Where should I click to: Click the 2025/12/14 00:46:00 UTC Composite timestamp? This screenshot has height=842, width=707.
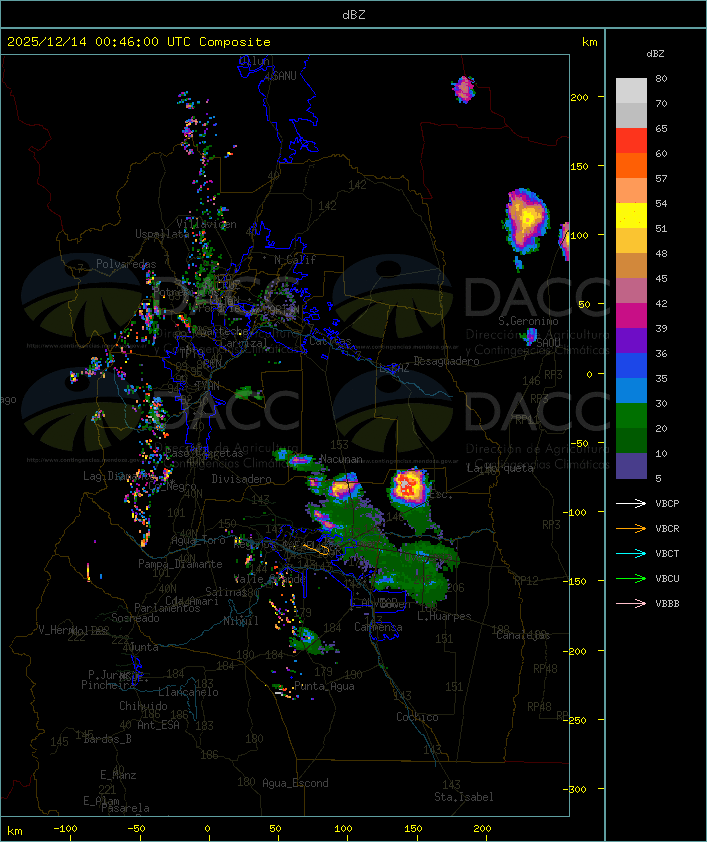click(x=139, y=42)
